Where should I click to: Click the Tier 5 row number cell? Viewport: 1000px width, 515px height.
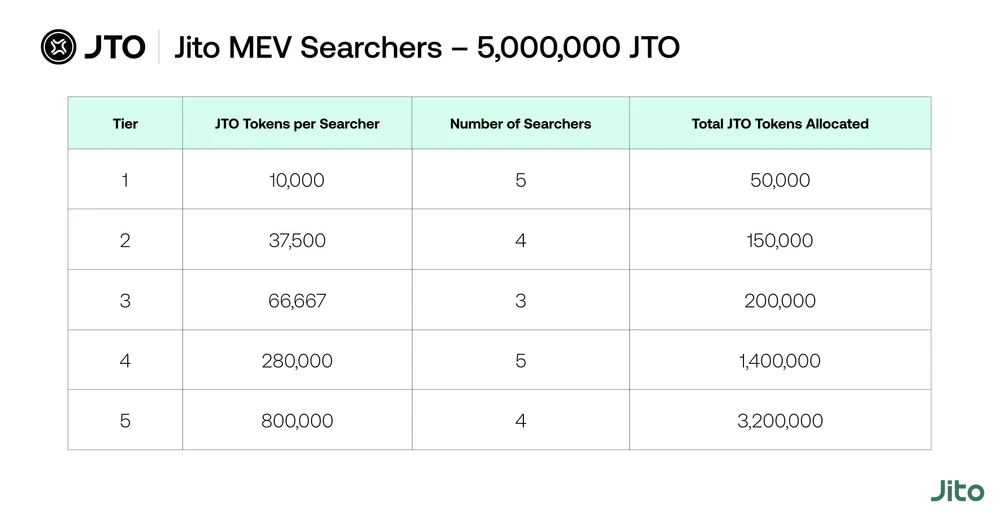pos(125,421)
